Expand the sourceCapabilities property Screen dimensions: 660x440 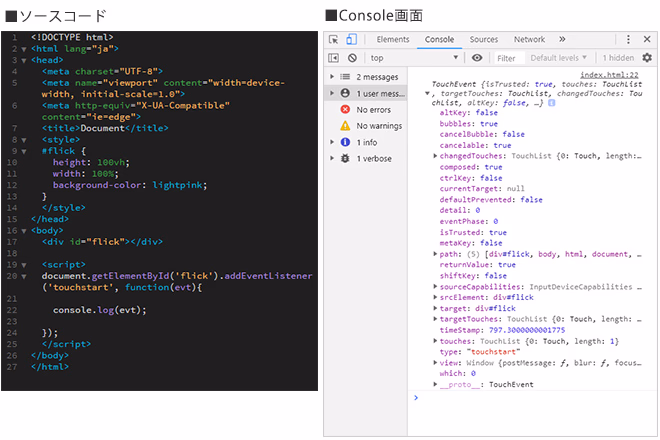point(435,286)
